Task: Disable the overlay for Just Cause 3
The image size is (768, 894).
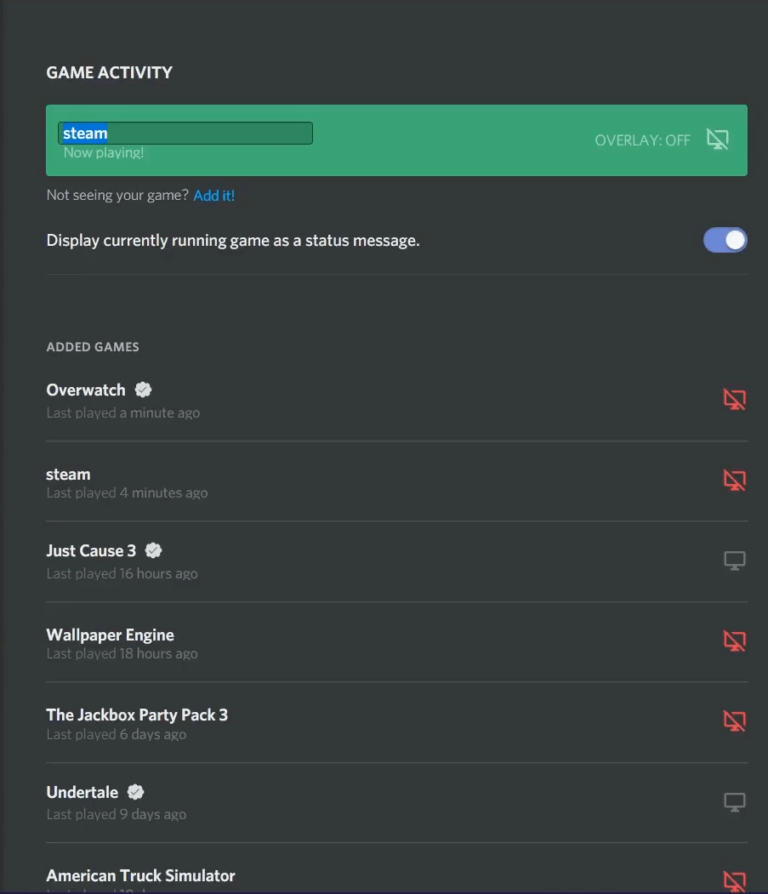Action: click(x=735, y=560)
